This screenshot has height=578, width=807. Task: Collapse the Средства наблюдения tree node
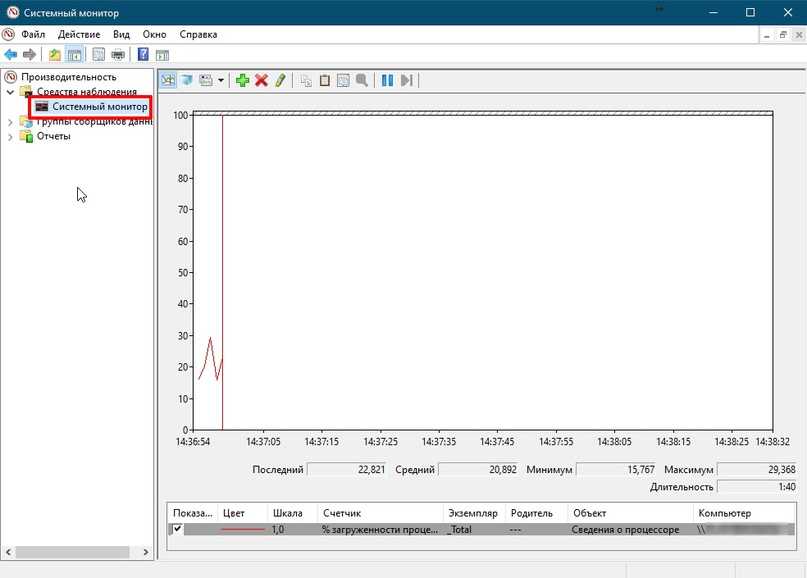11,91
